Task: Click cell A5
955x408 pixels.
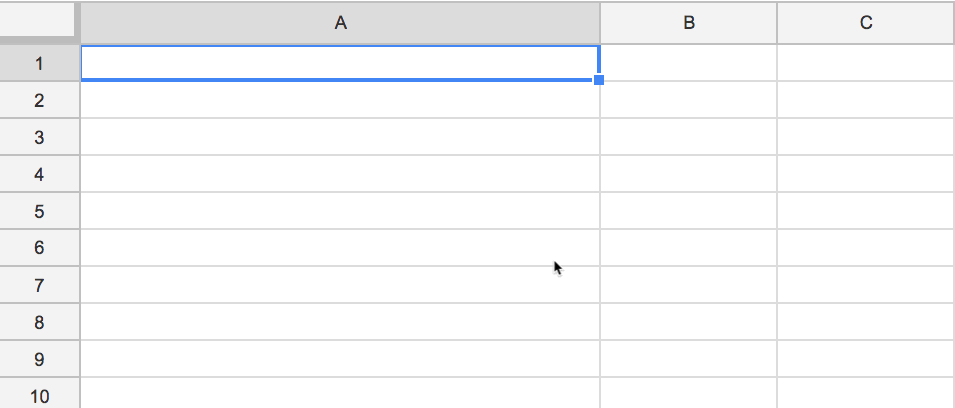Action: point(340,212)
